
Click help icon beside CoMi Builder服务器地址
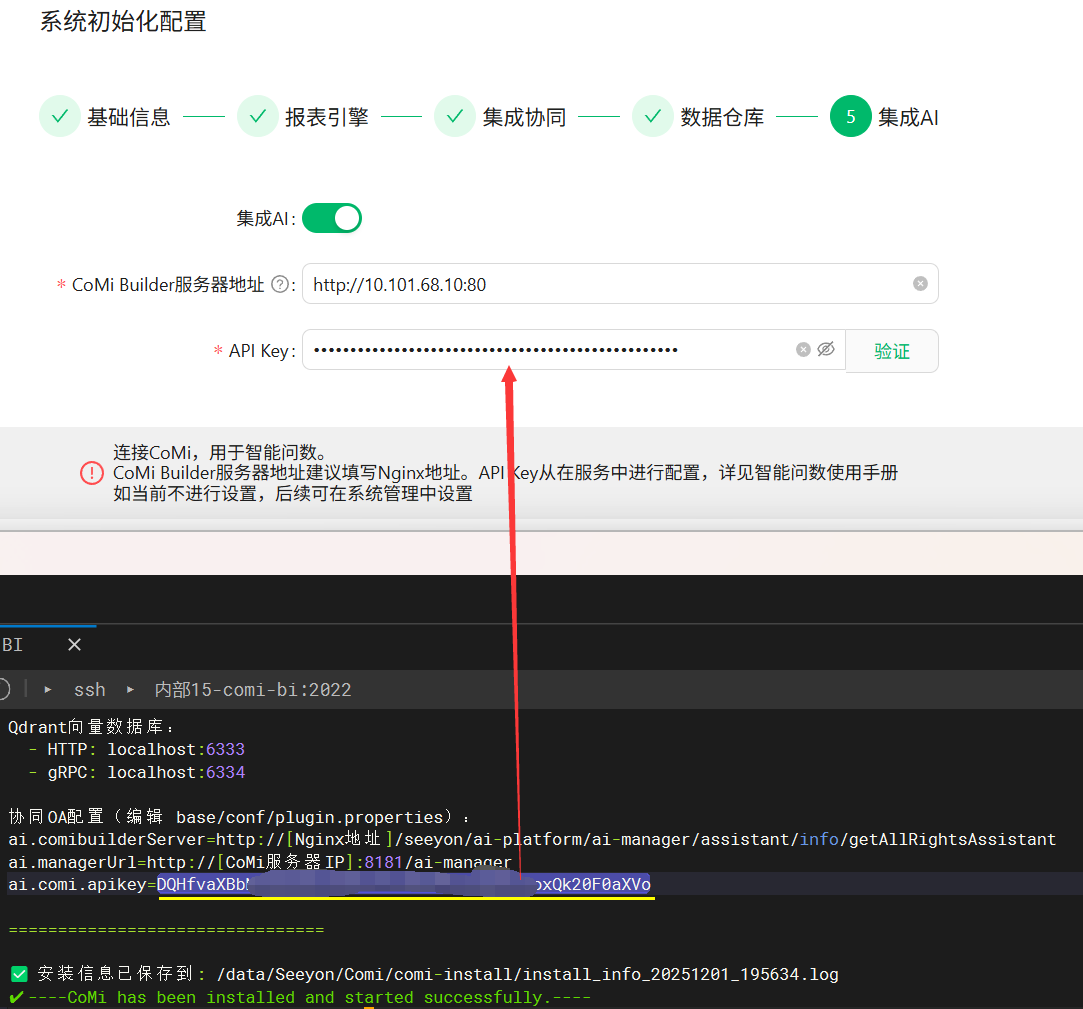[280, 285]
